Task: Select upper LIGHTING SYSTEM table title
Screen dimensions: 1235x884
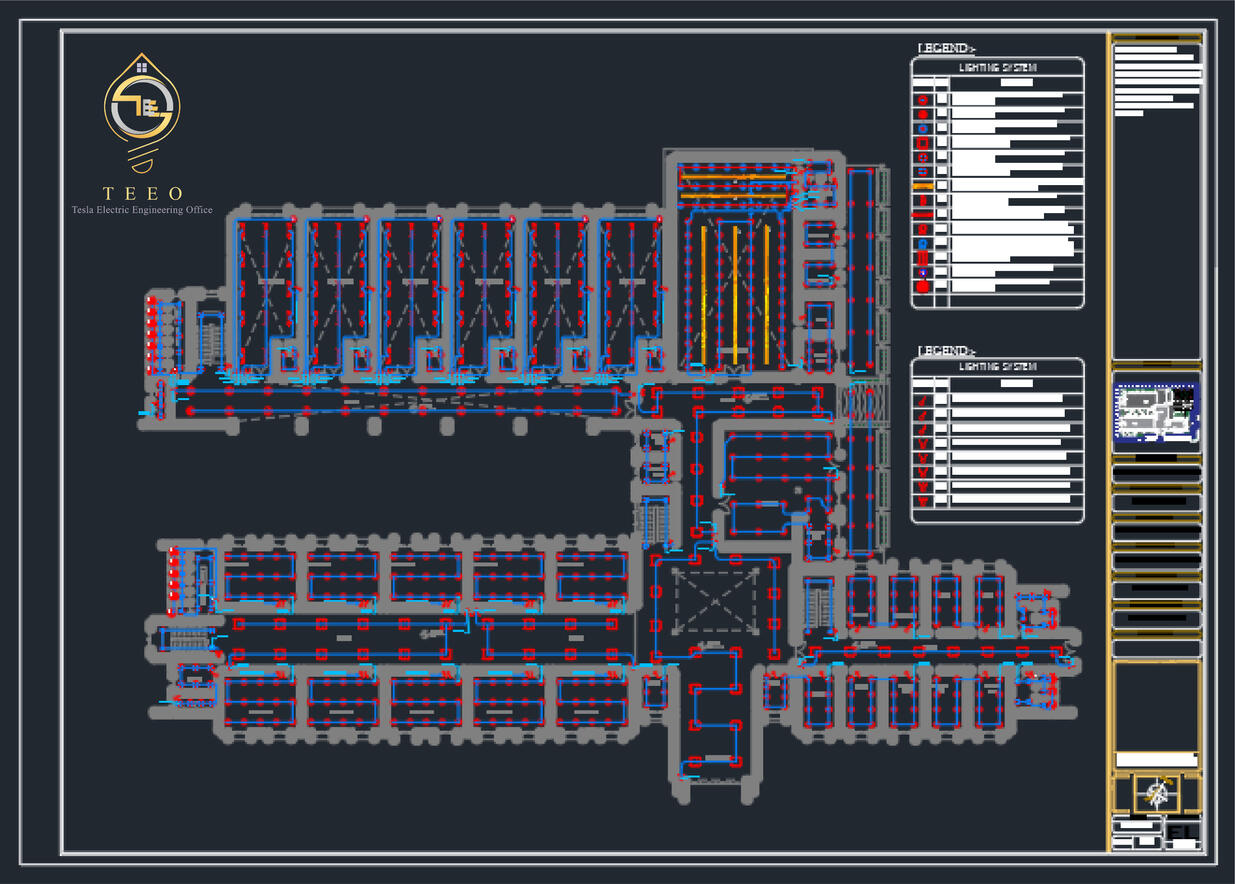Action: coord(997,68)
